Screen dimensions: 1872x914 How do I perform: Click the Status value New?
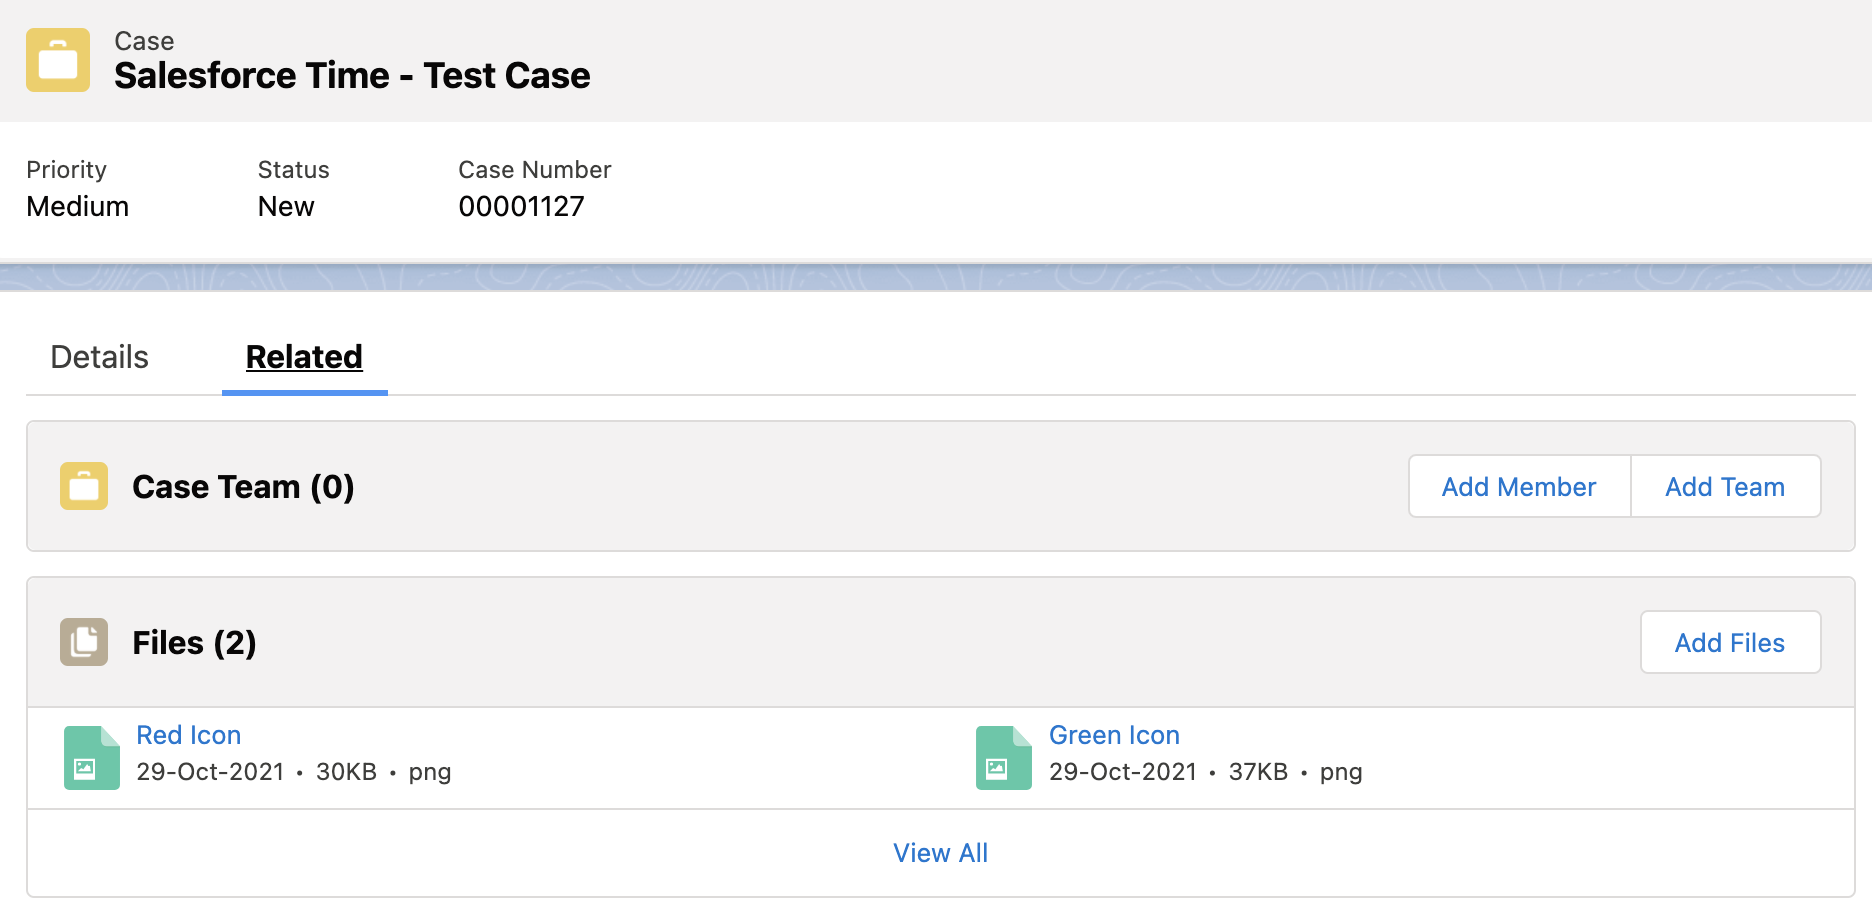[x=286, y=206]
